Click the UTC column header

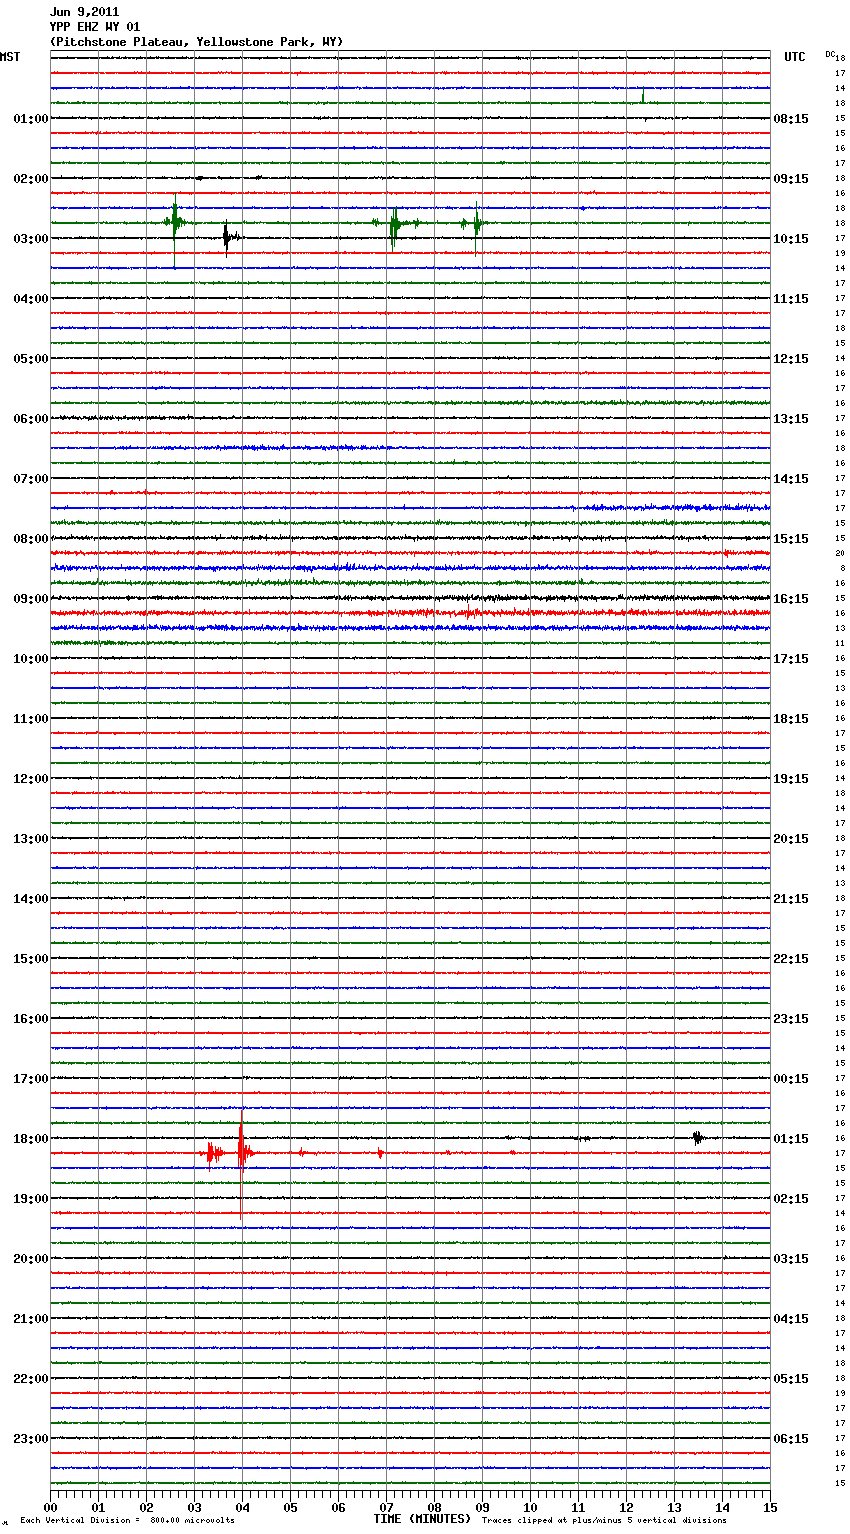tap(794, 57)
